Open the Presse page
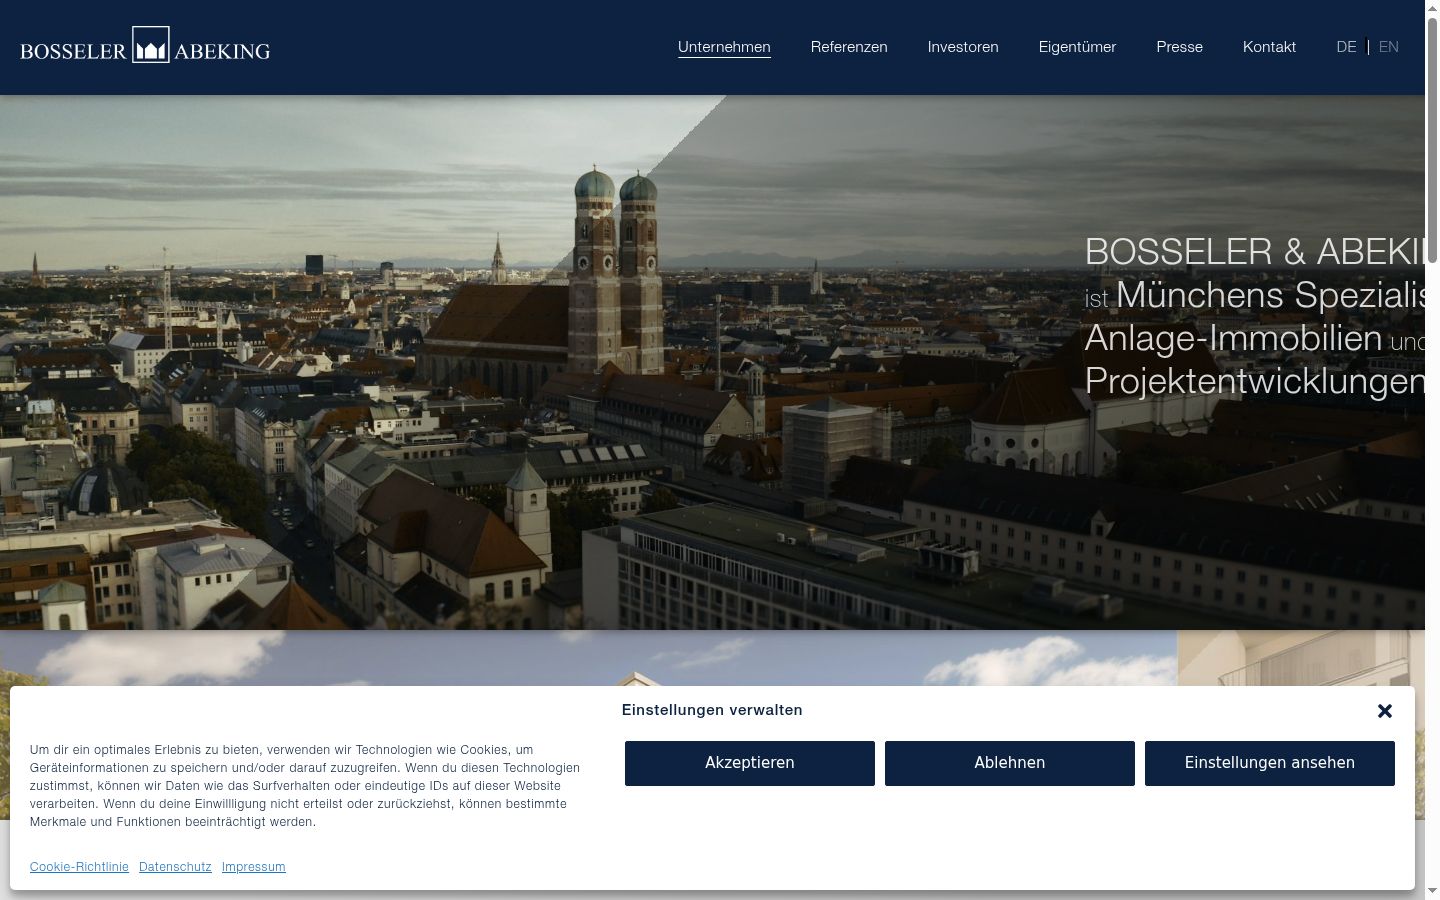The height and width of the screenshot is (900, 1440). point(1180,47)
